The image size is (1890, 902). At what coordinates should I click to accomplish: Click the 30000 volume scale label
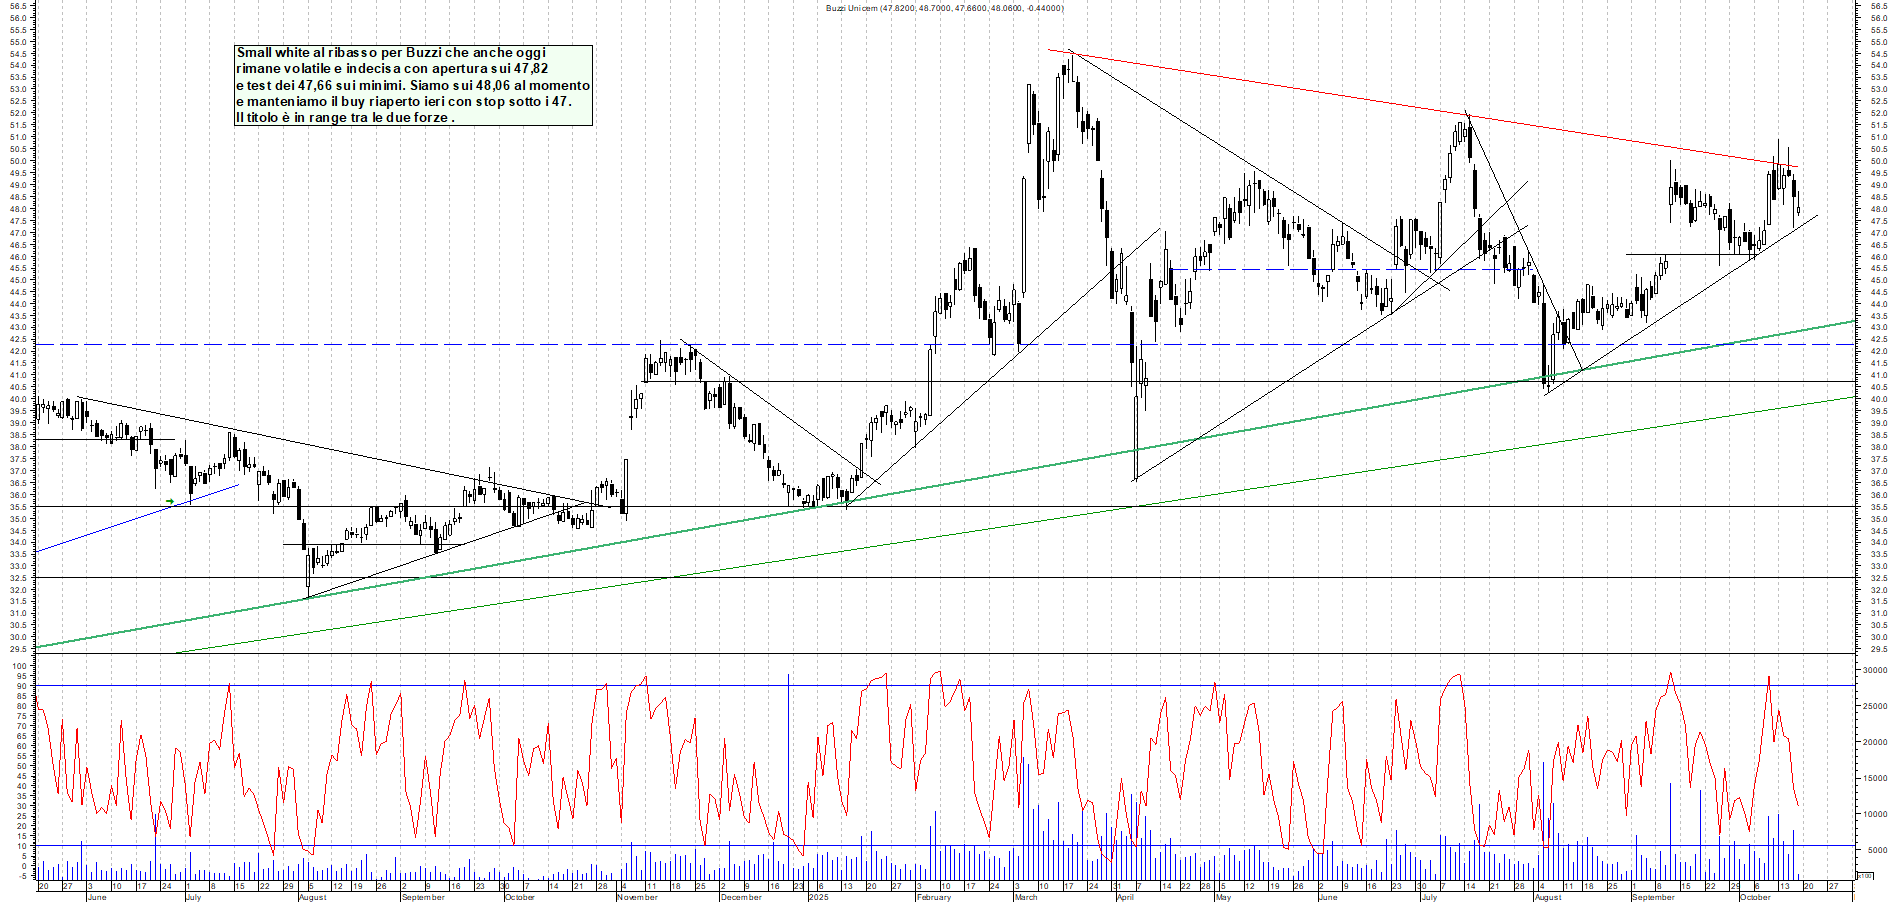coord(1874,671)
